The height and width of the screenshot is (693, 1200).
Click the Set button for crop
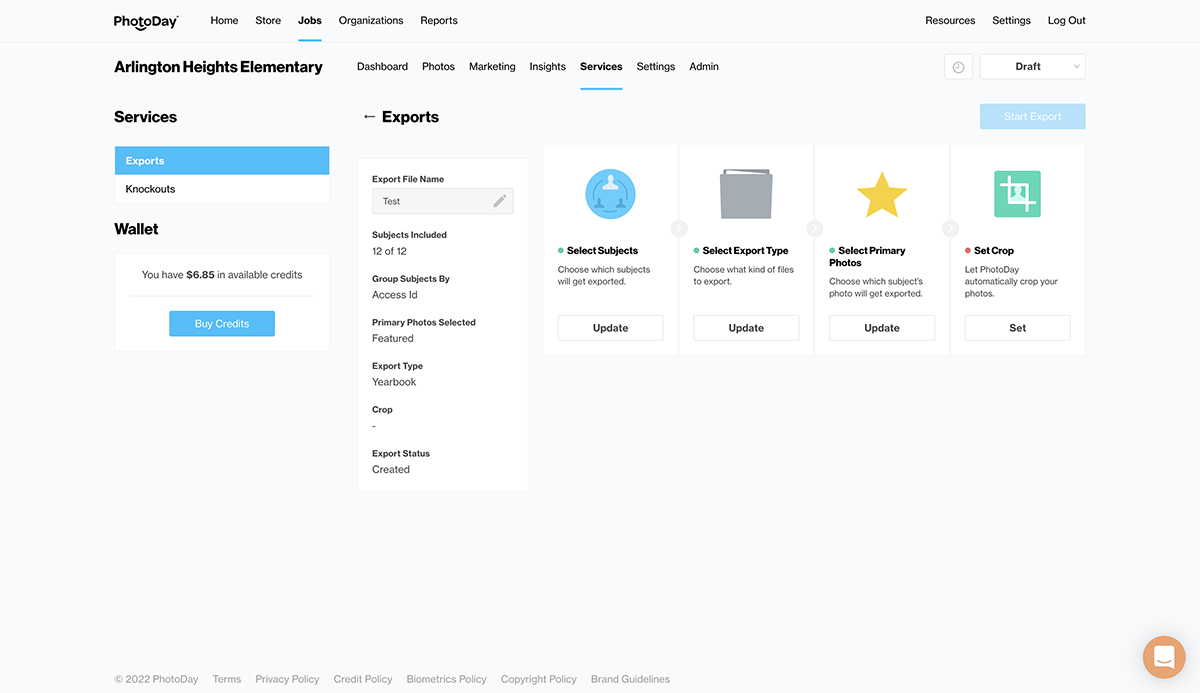[1017, 328]
